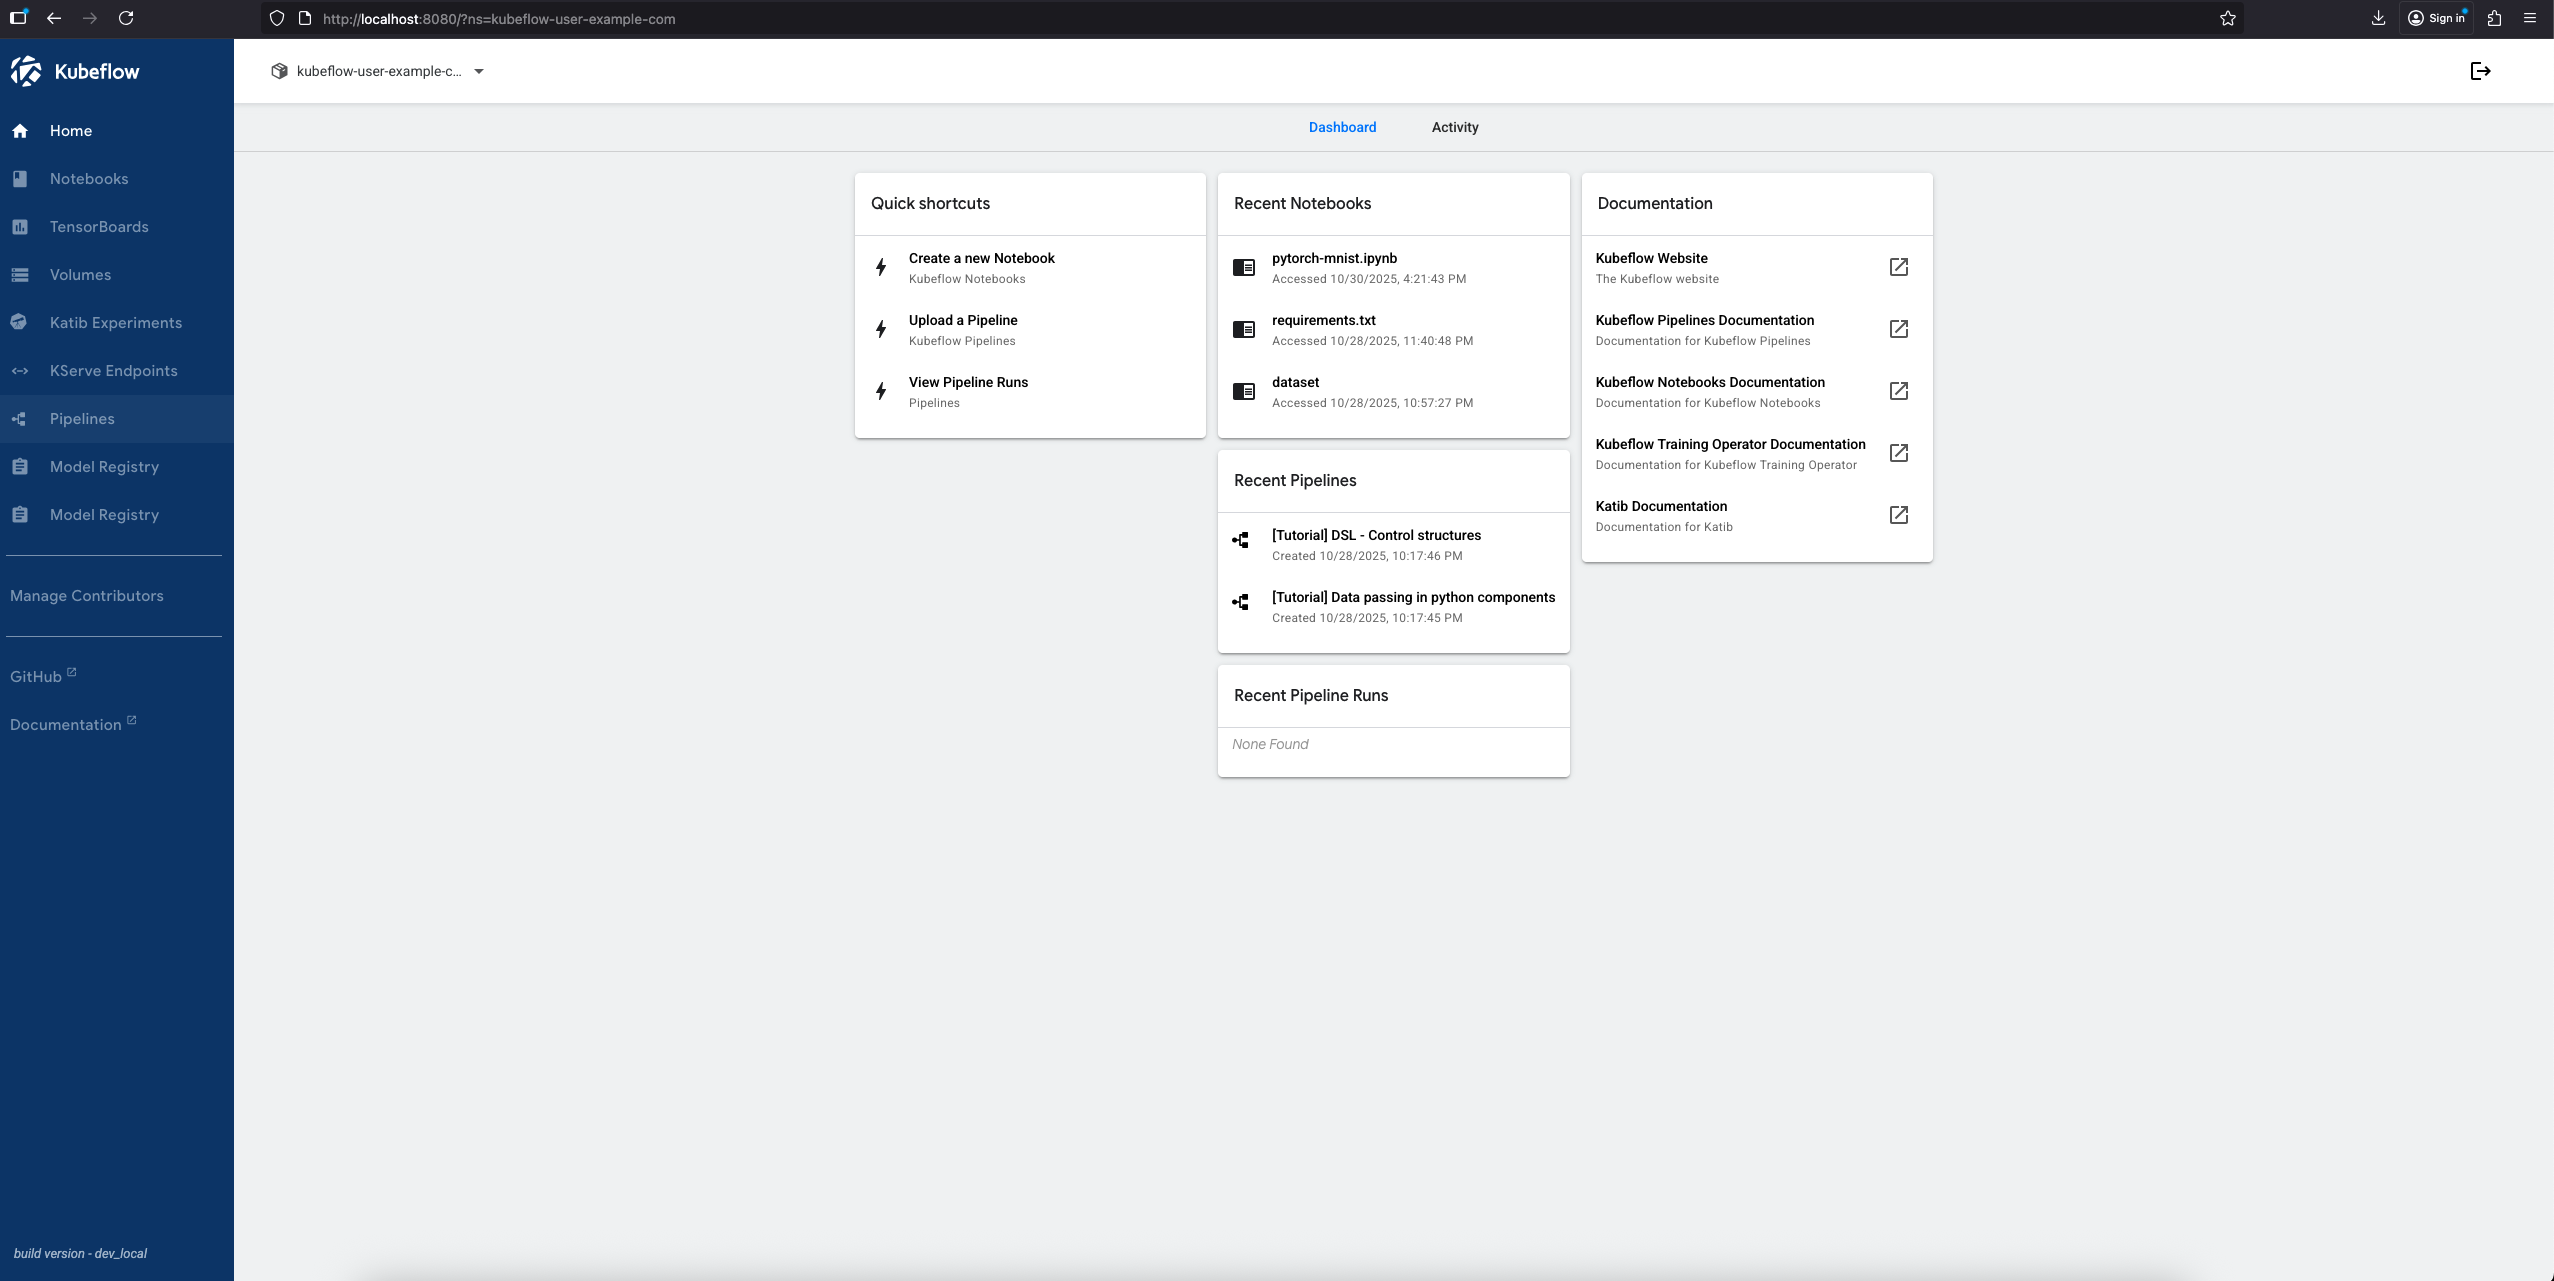Screen dimensions: 2554x1281
Task: Expand the namespace selector dropdown
Action: click(479, 70)
